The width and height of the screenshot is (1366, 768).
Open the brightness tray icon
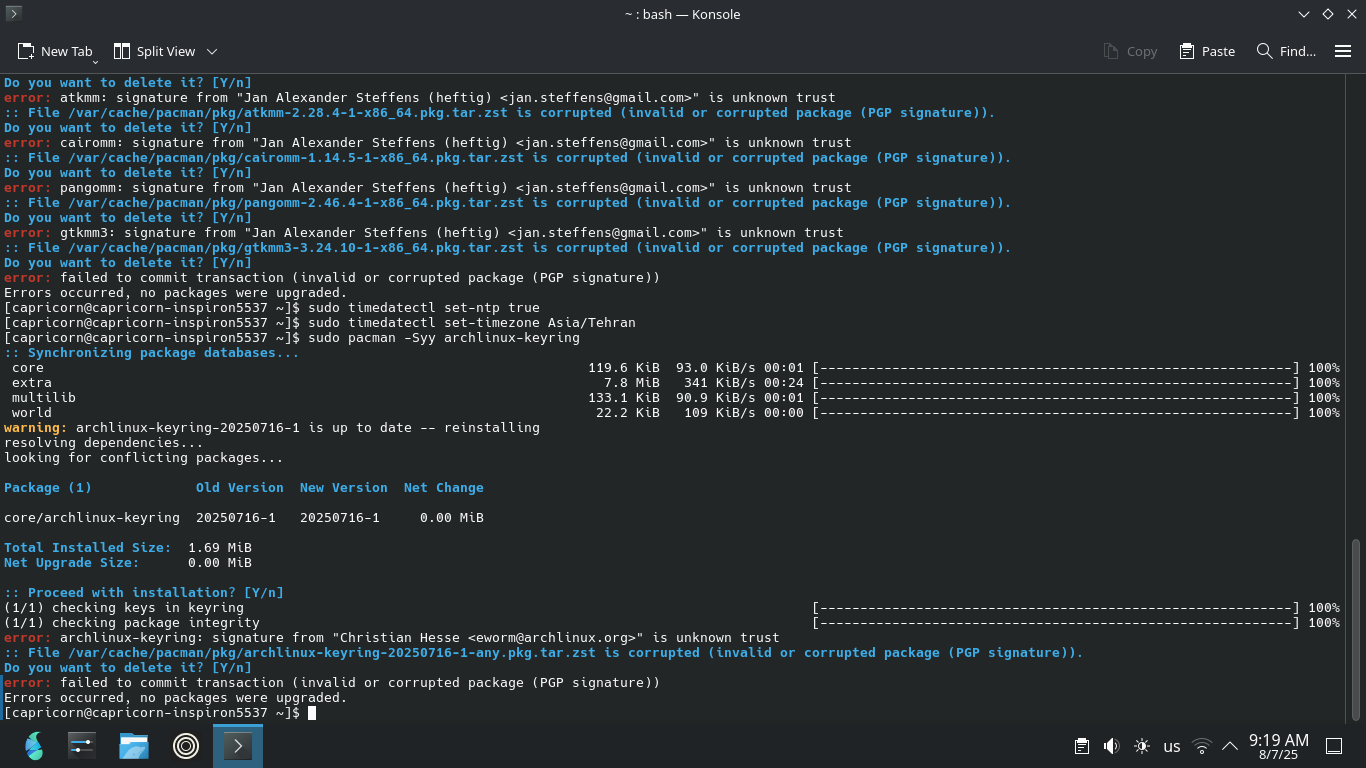tap(1141, 746)
